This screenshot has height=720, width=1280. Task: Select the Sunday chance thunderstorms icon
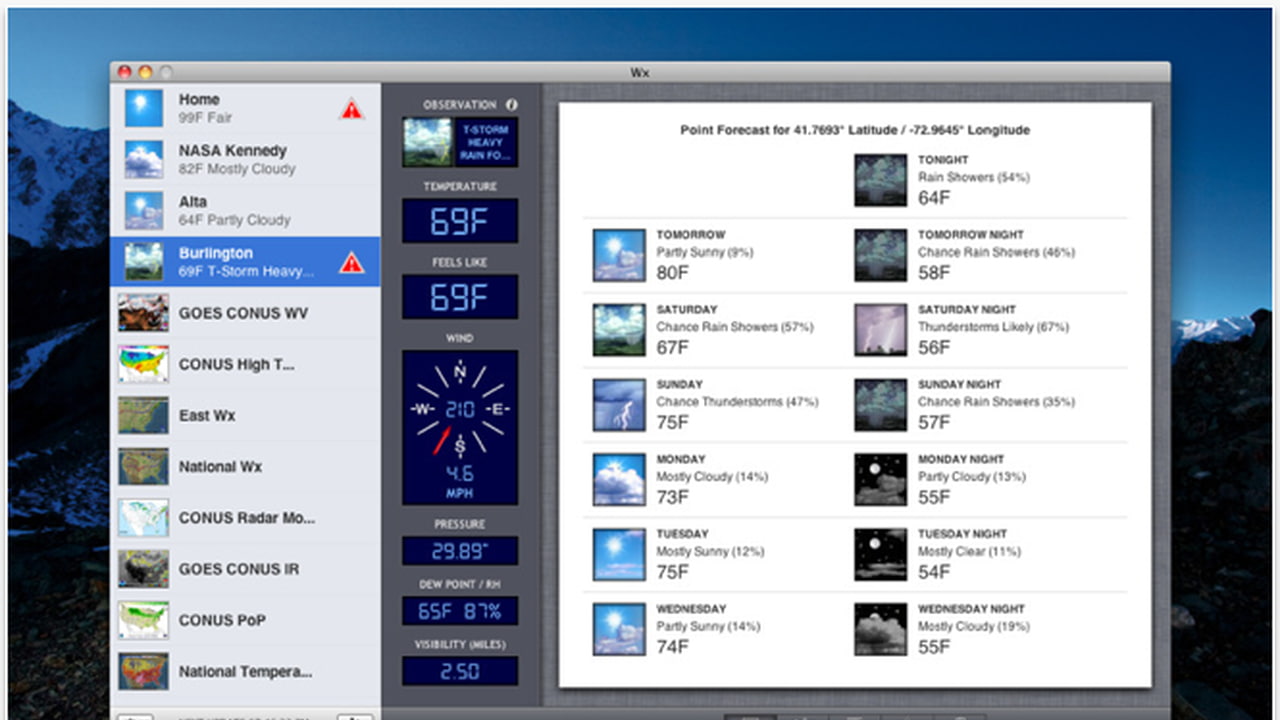pos(619,405)
